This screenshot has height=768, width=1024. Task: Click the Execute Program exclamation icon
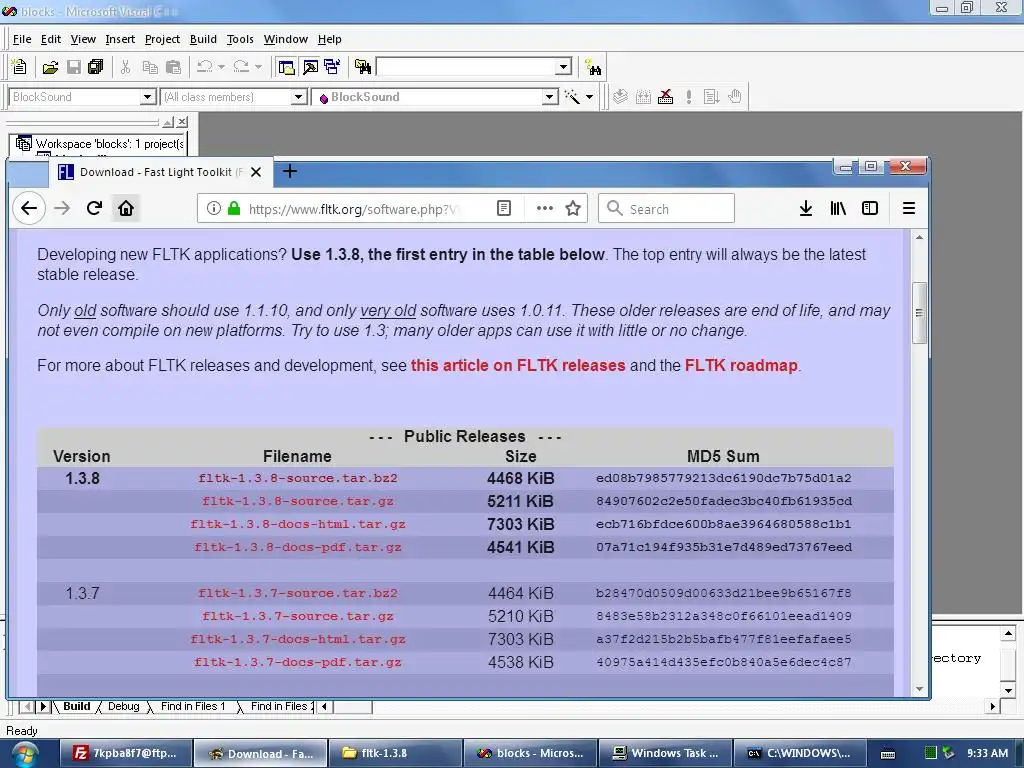click(x=689, y=97)
